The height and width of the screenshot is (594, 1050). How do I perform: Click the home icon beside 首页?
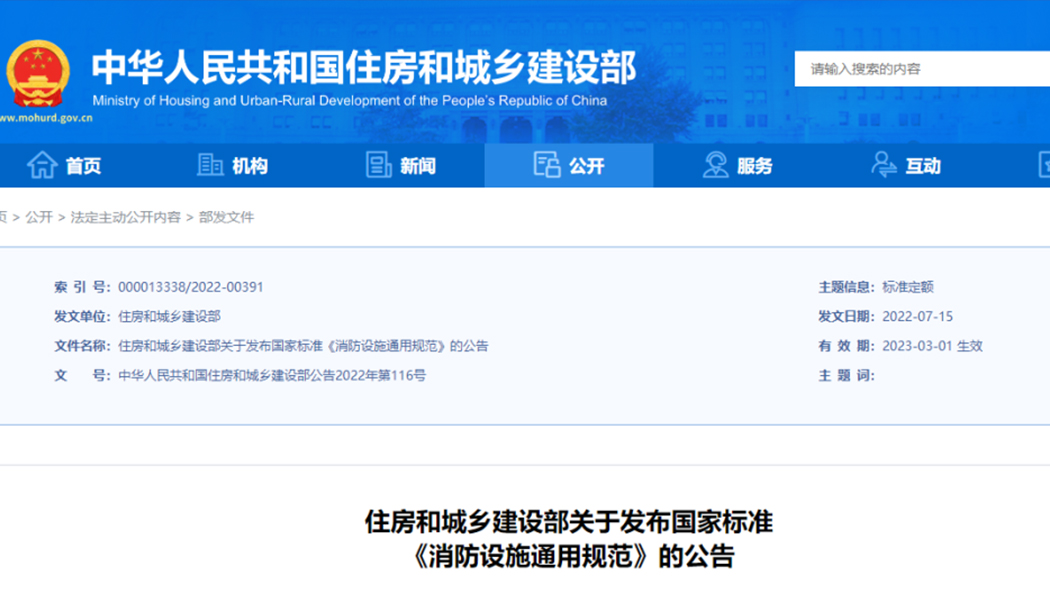pyautogui.click(x=42, y=165)
